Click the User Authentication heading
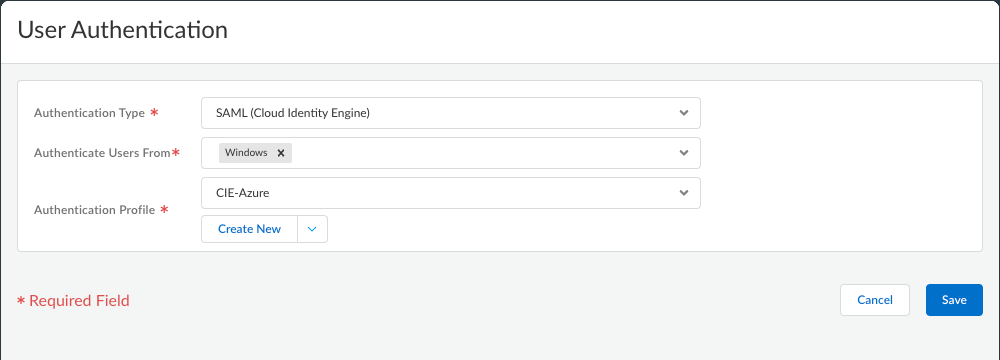 click(x=122, y=30)
